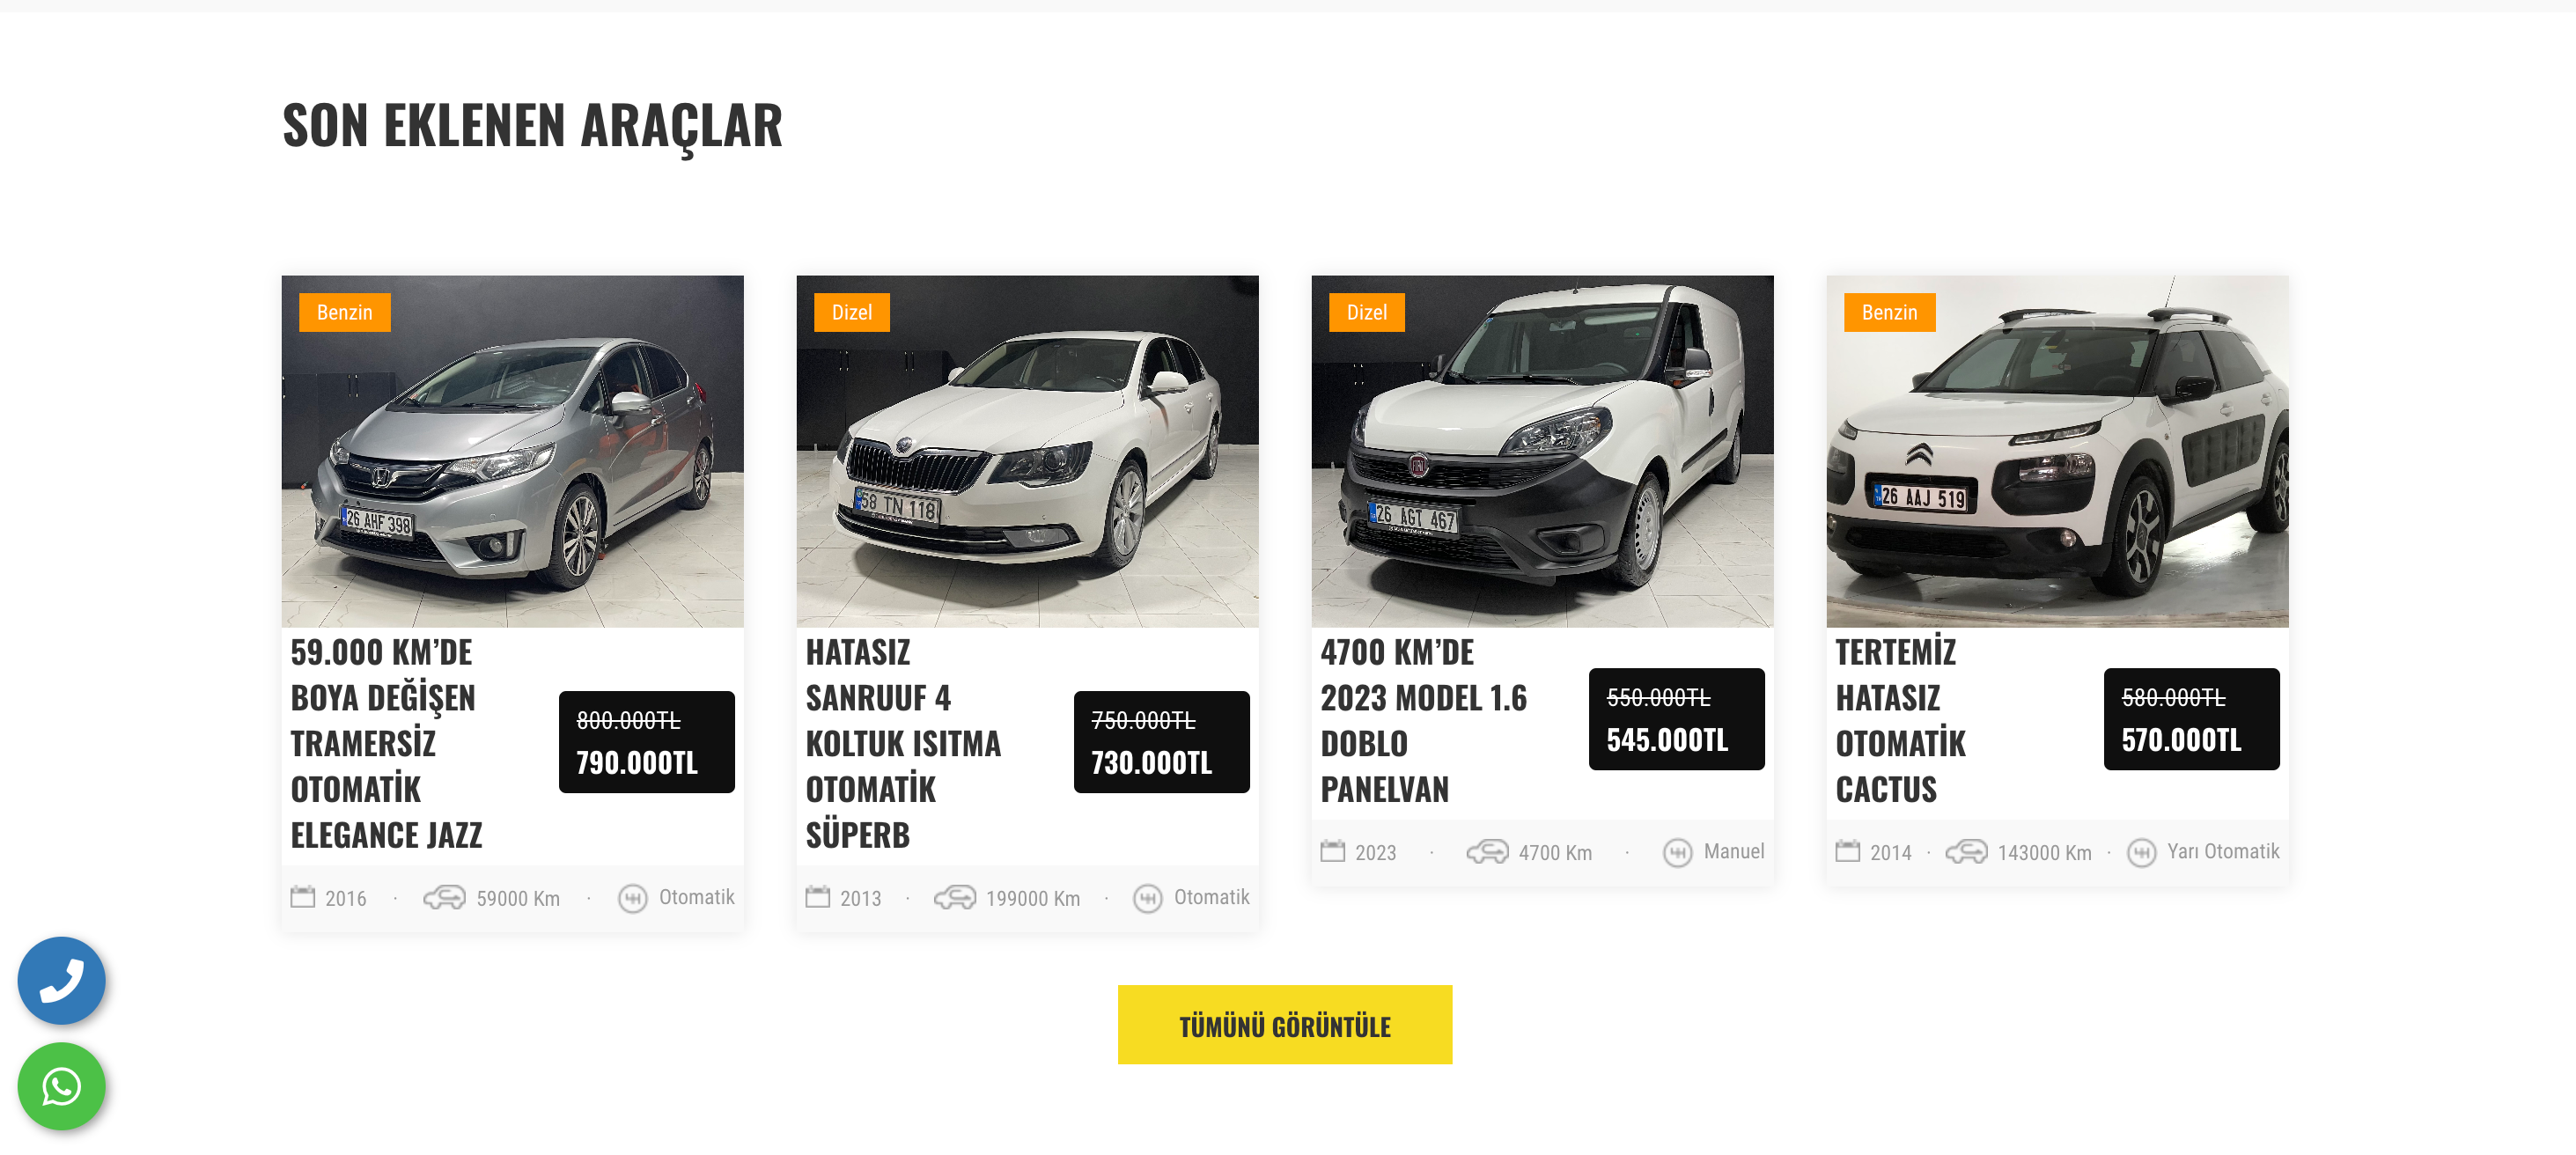Screen dimensions: 2576x1155
Task: Open the white Skoda Süperb photo
Action: click(x=1027, y=451)
